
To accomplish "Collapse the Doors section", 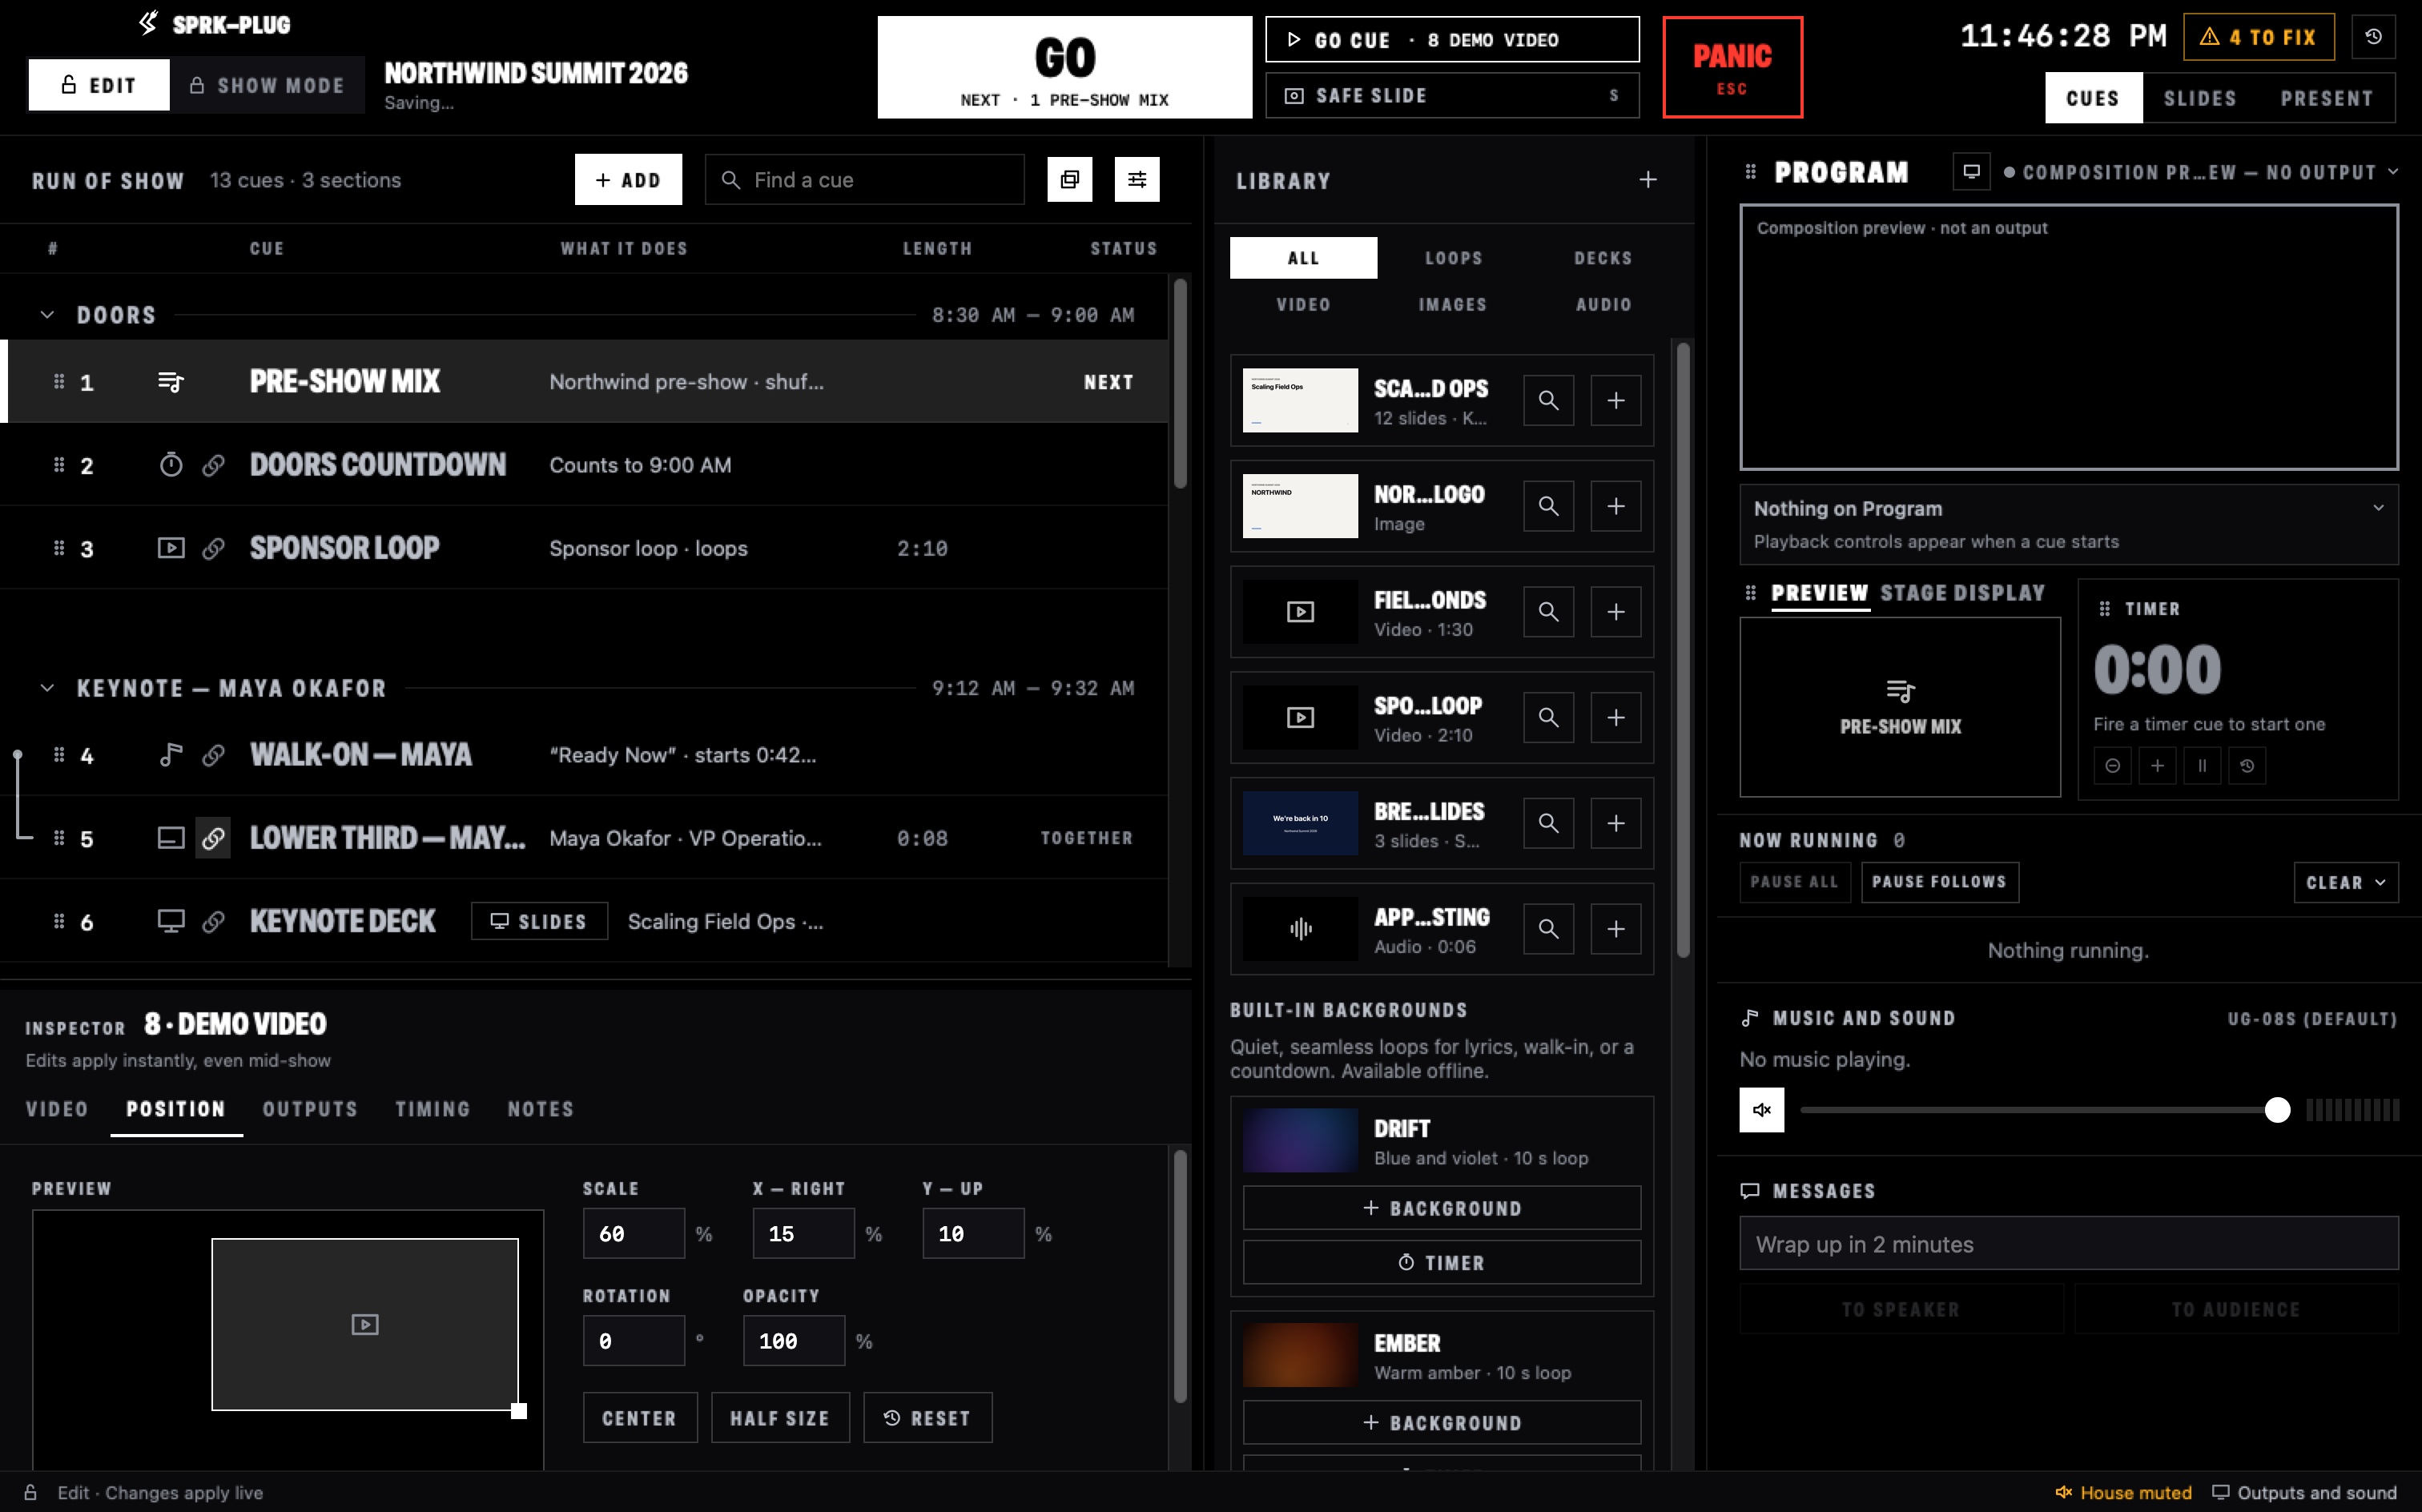I will click(47, 315).
